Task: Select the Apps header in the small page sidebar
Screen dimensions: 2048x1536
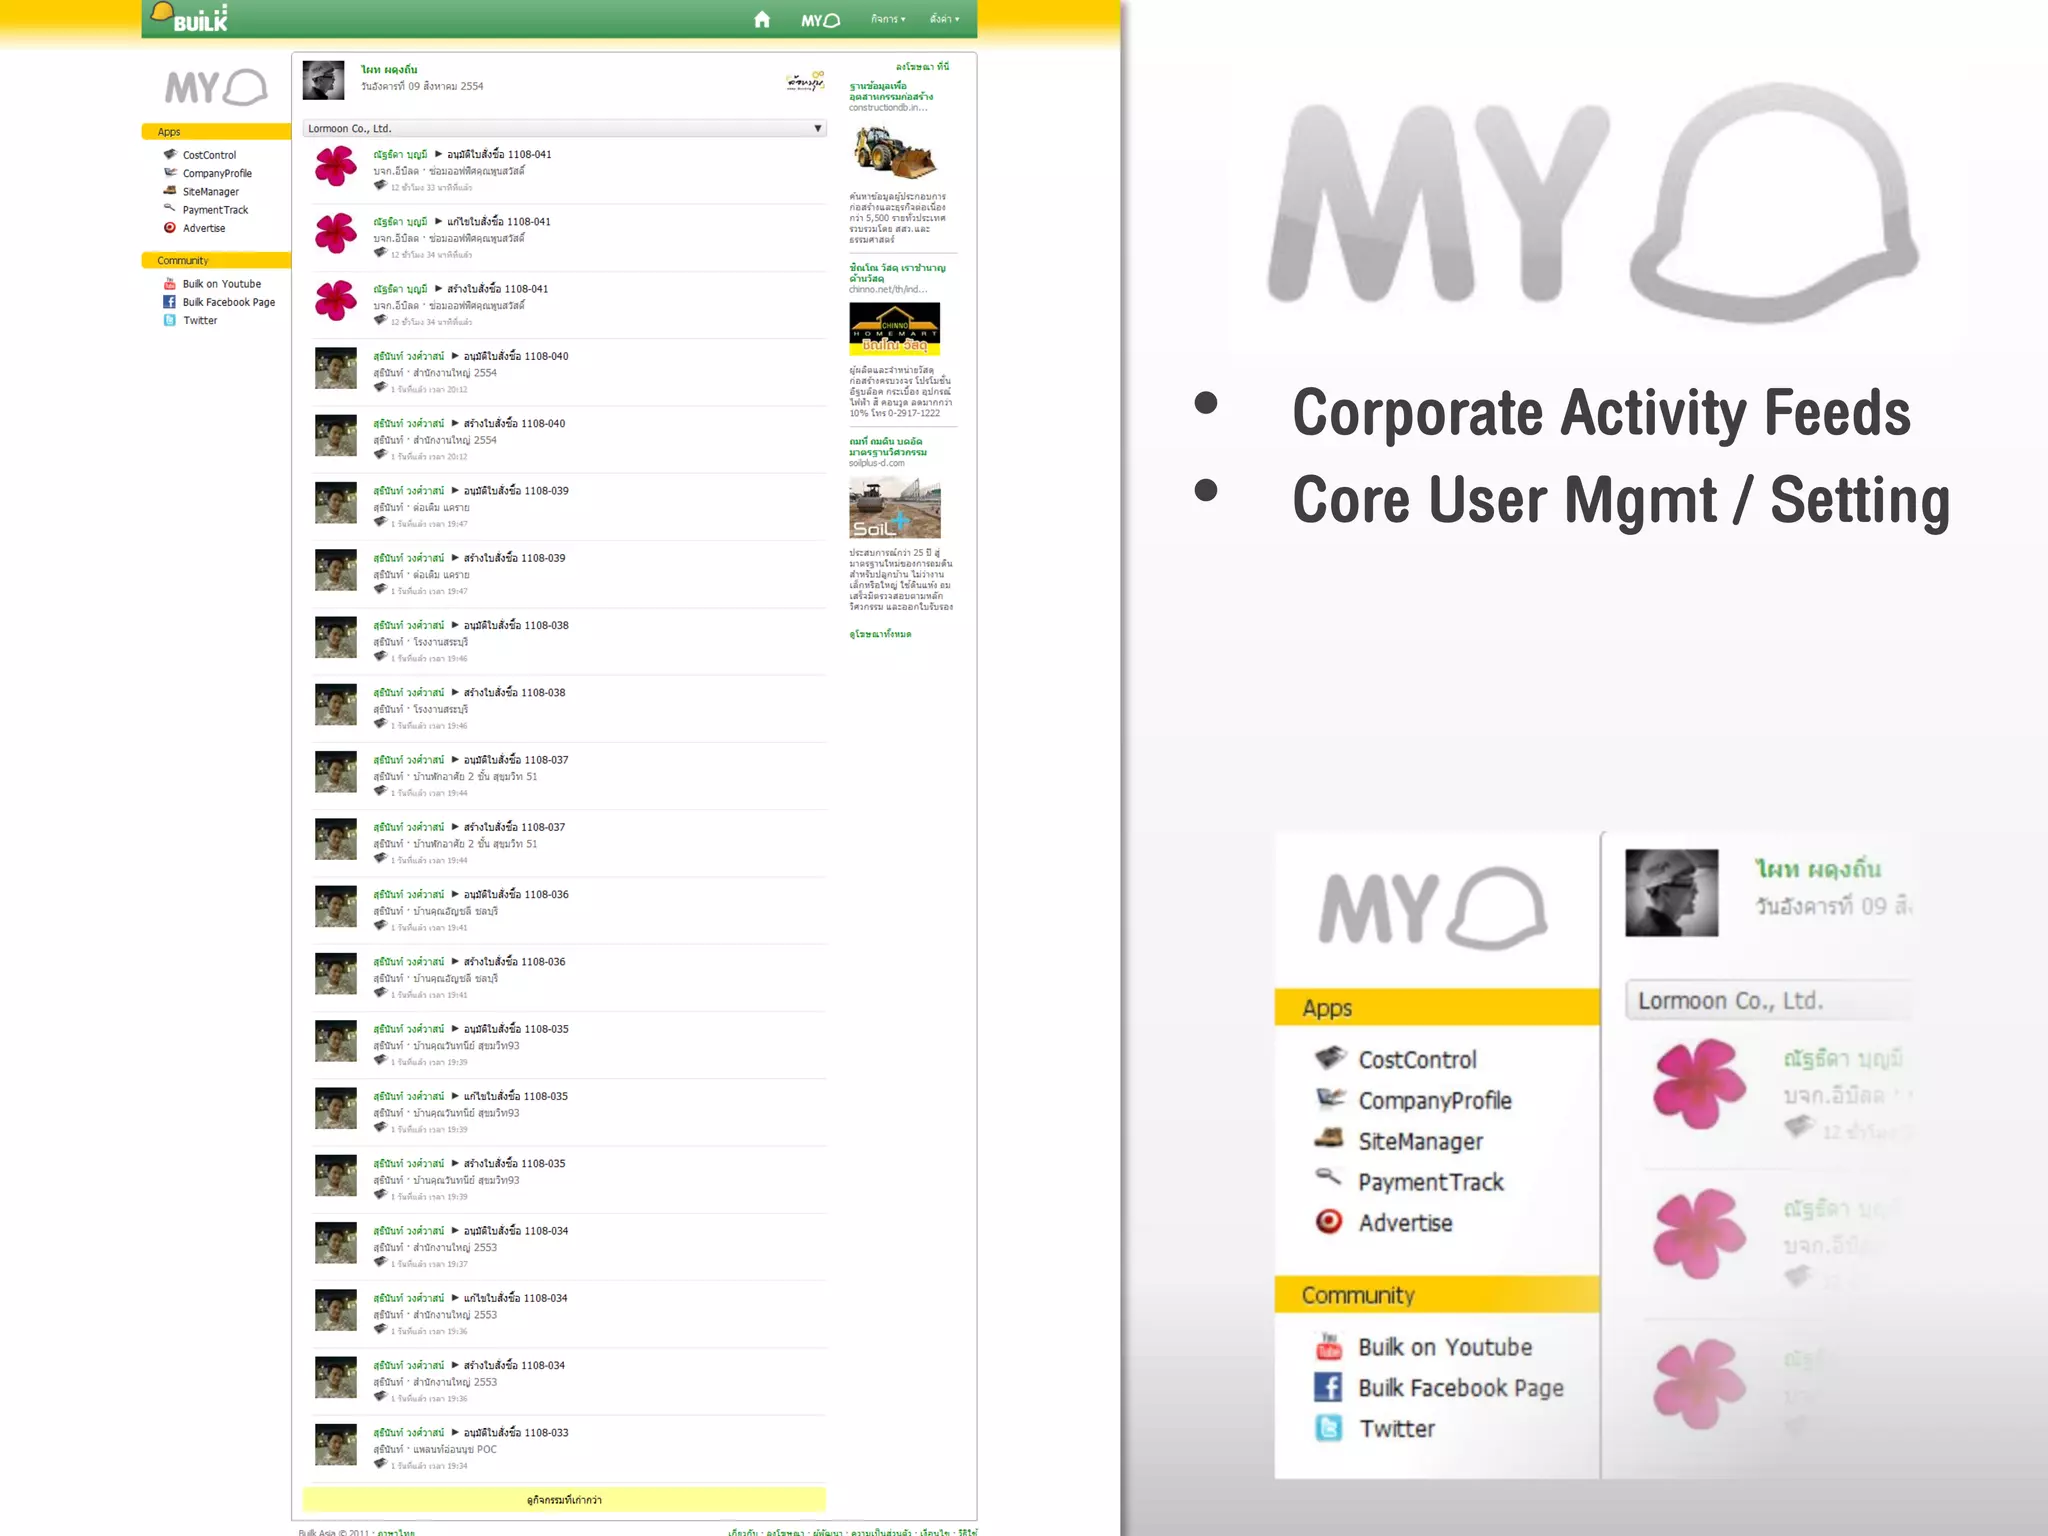Action: coord(216,131)
